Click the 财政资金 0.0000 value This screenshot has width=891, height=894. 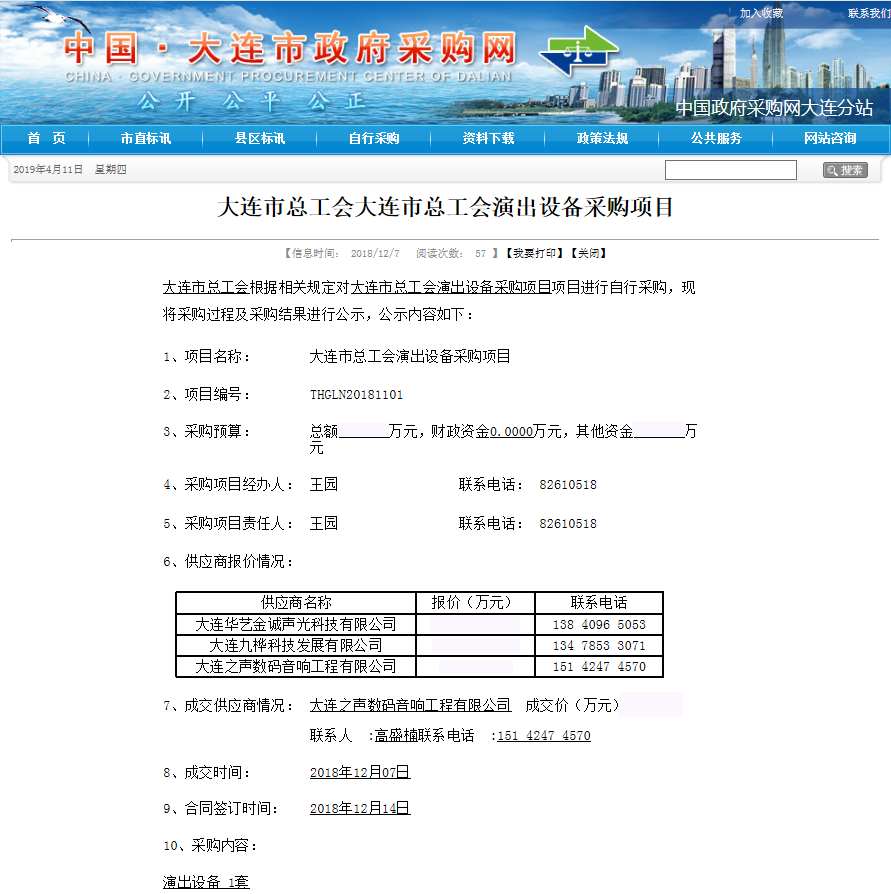coord(511,432)
